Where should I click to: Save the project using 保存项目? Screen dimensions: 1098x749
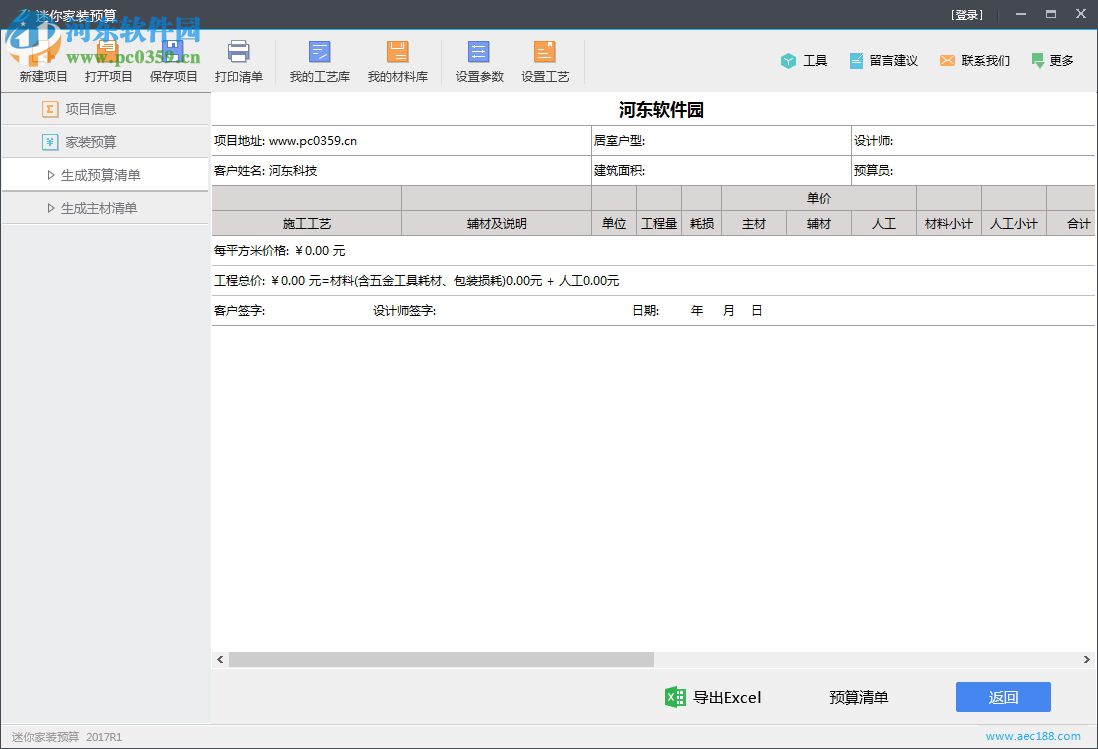click(173, 60)
